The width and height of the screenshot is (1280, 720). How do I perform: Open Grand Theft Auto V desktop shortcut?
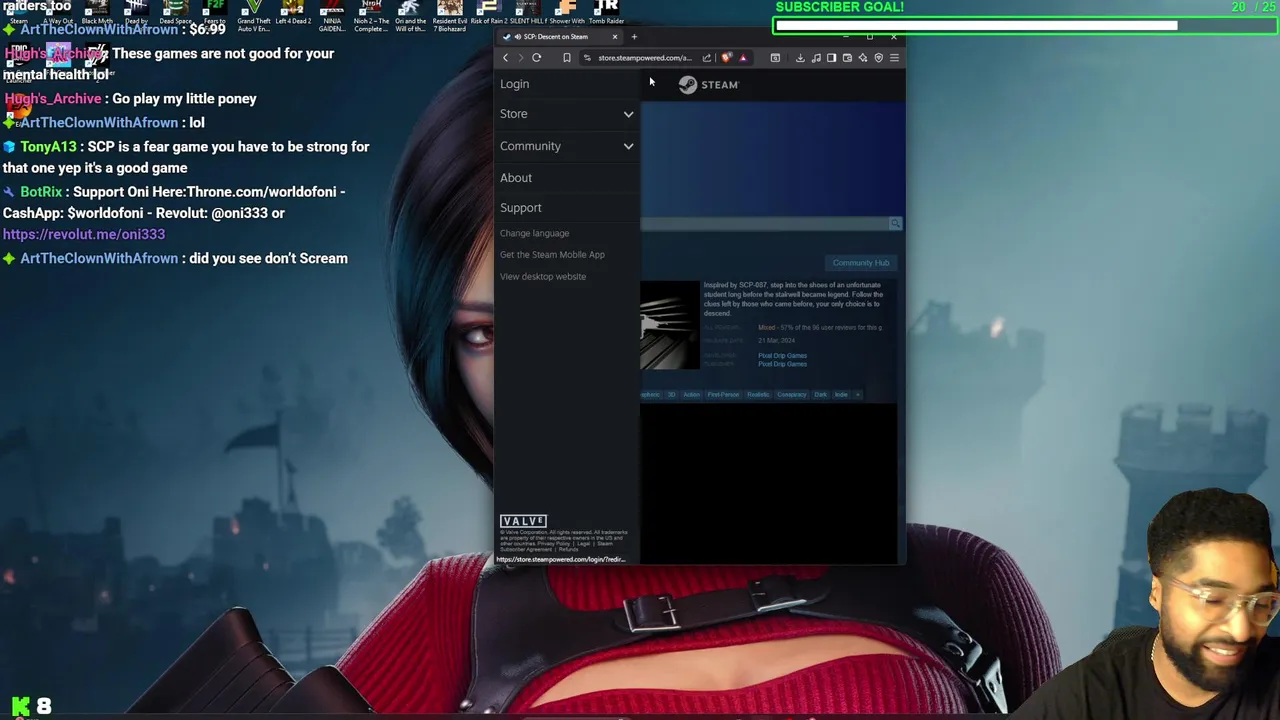[254, 16]
